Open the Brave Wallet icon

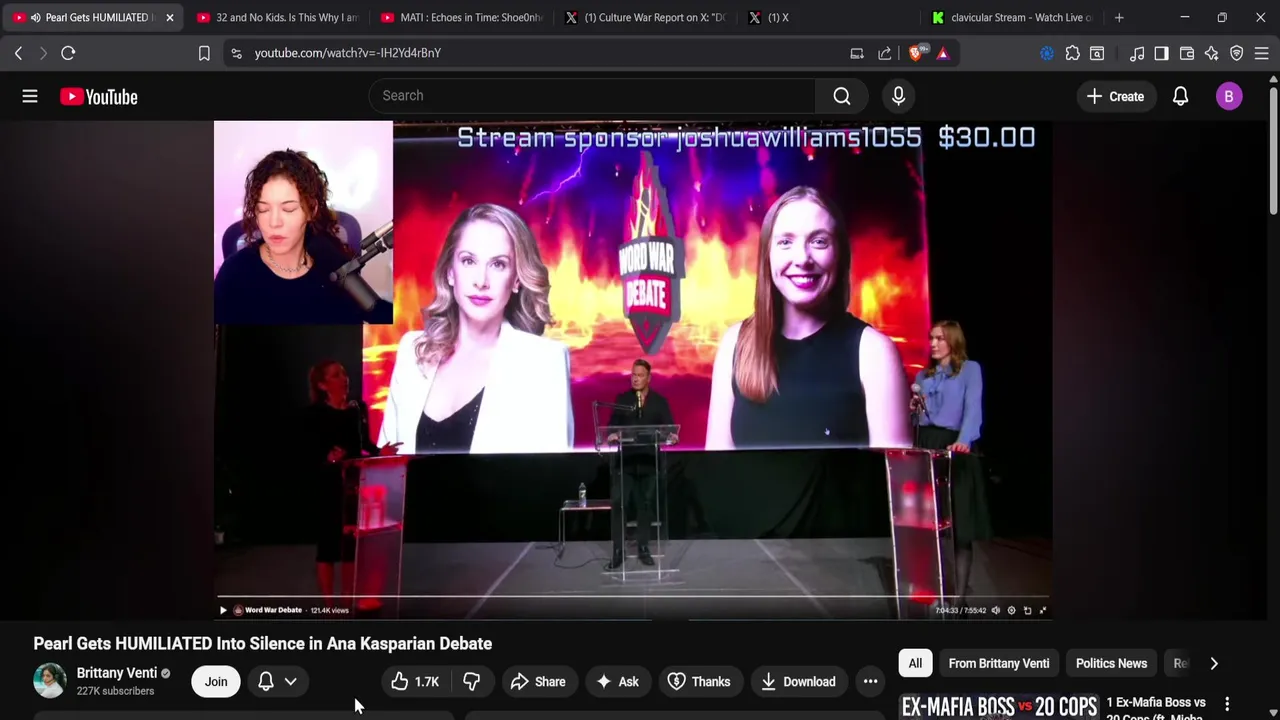click(x=1187, y=53)
